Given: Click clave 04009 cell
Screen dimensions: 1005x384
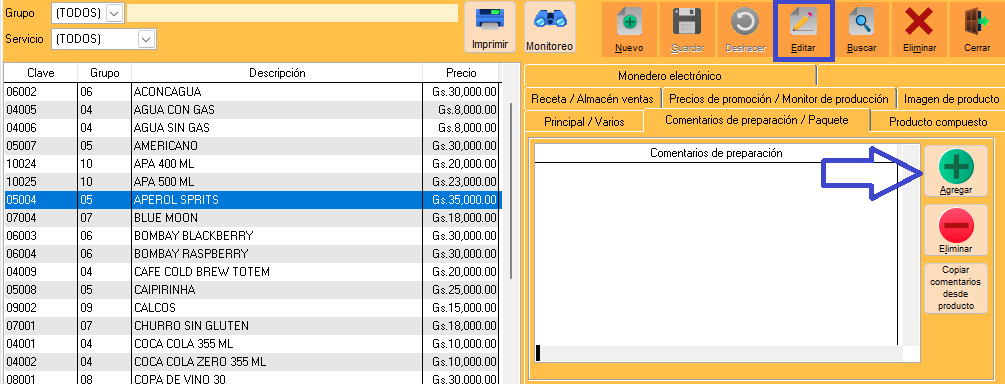Looking at the screenshot, I should pyautogui.click(x=40, y=272).
